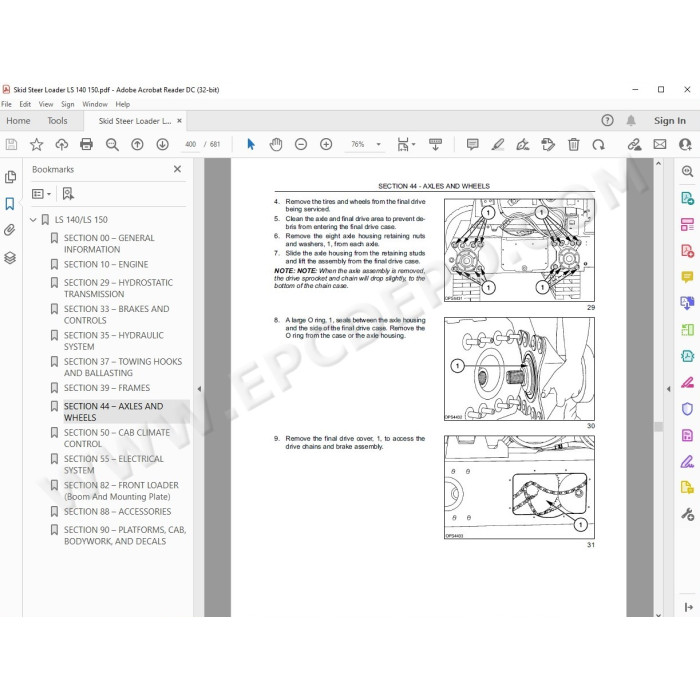
Task: Select the arrow Selection tool
Action: (x=251, y=144)
